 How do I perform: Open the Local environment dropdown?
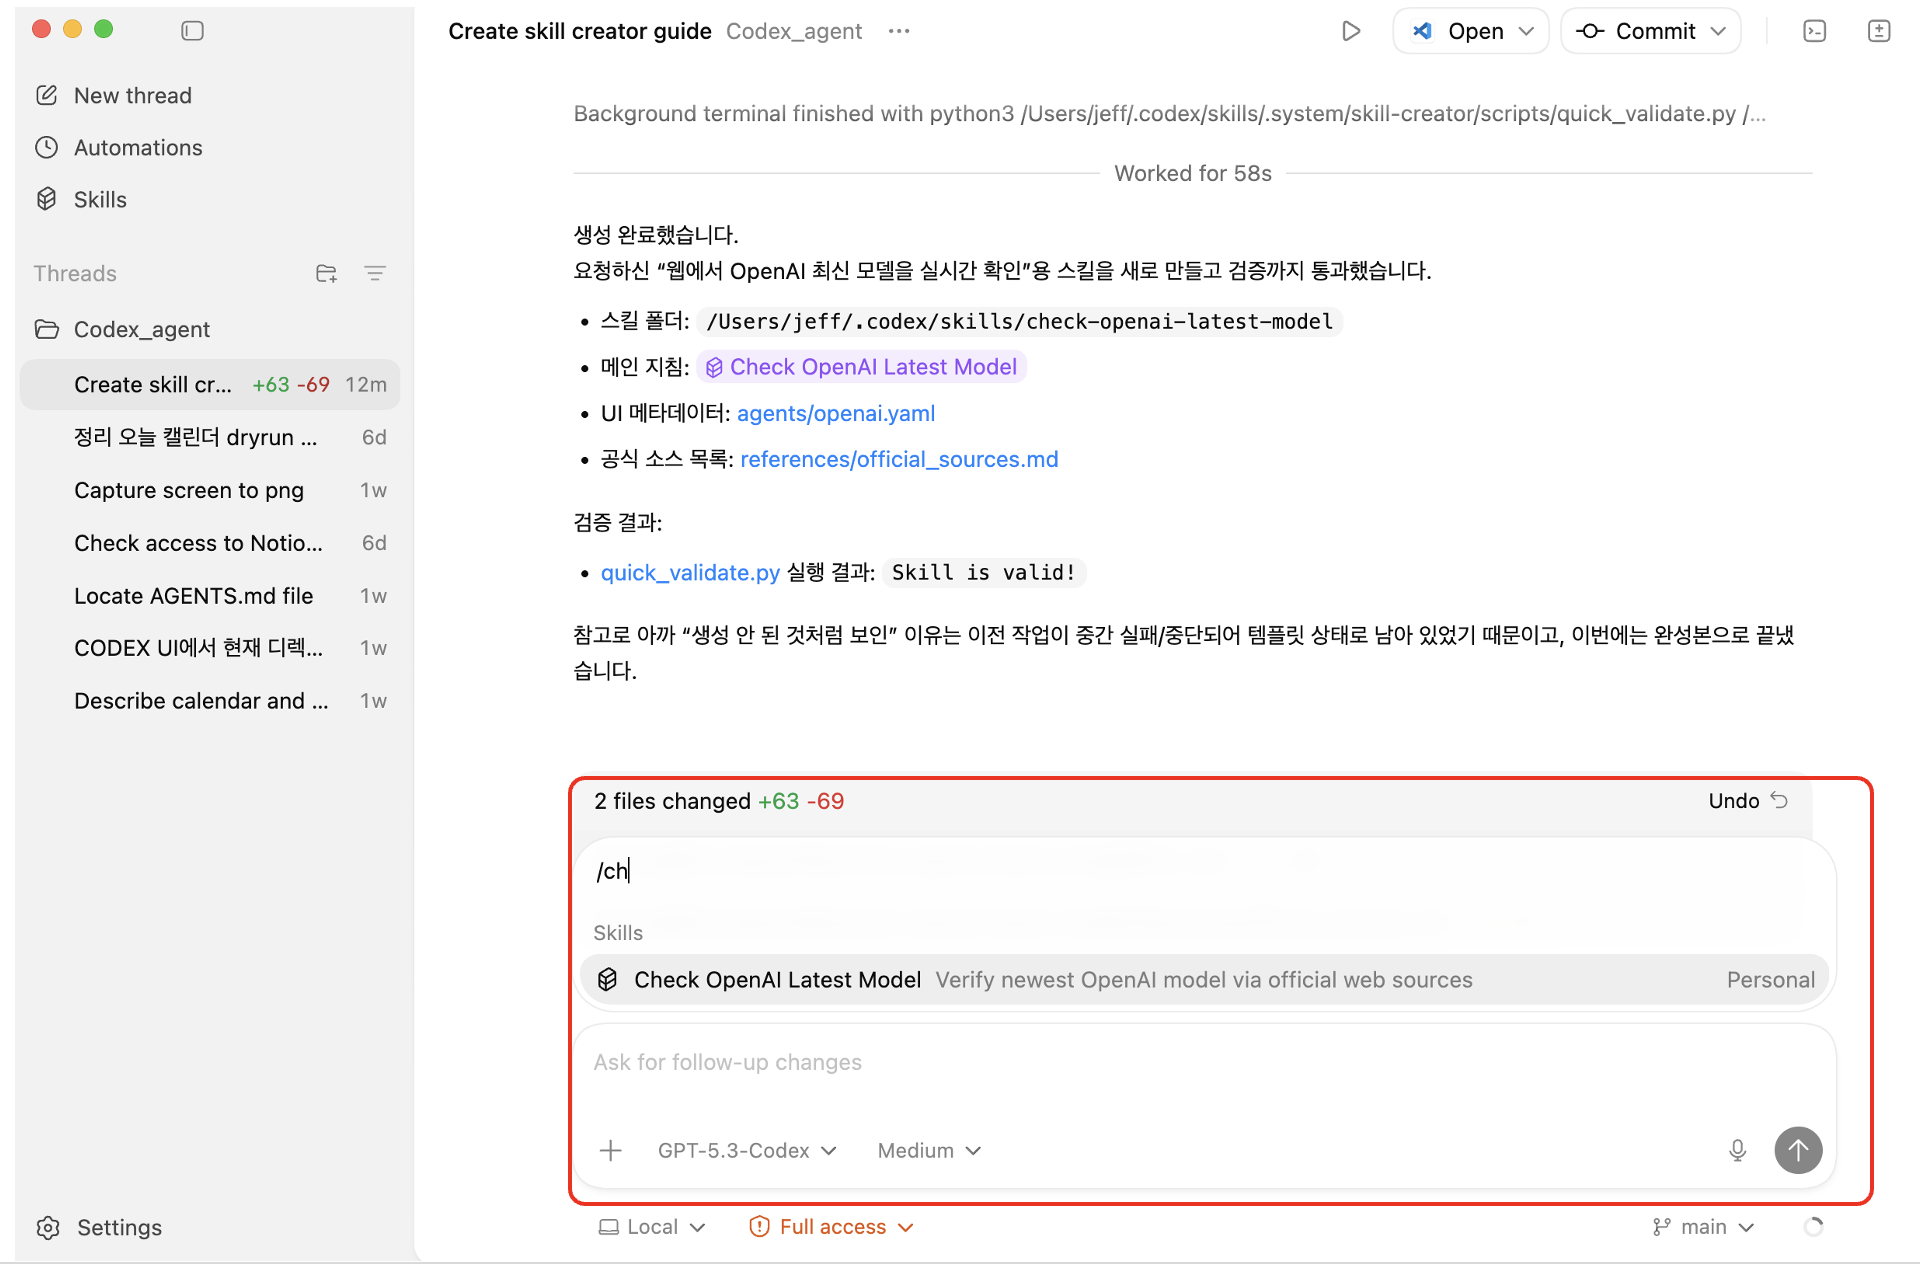[652, 1227]
